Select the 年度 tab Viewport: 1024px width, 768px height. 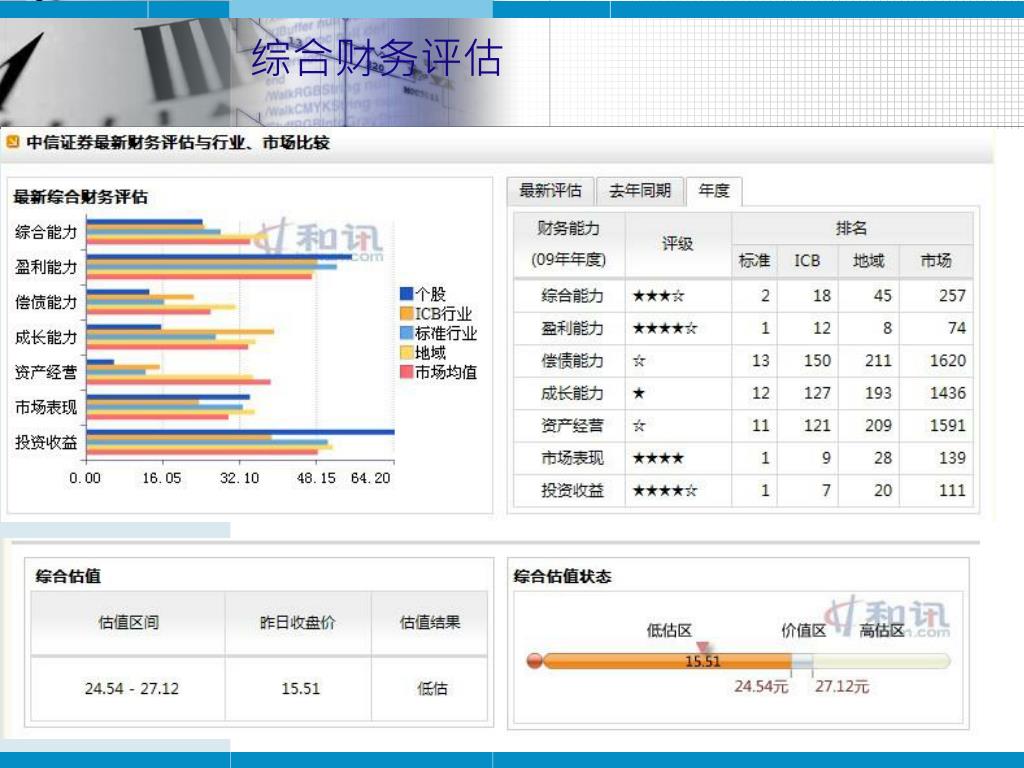(714, 191)
